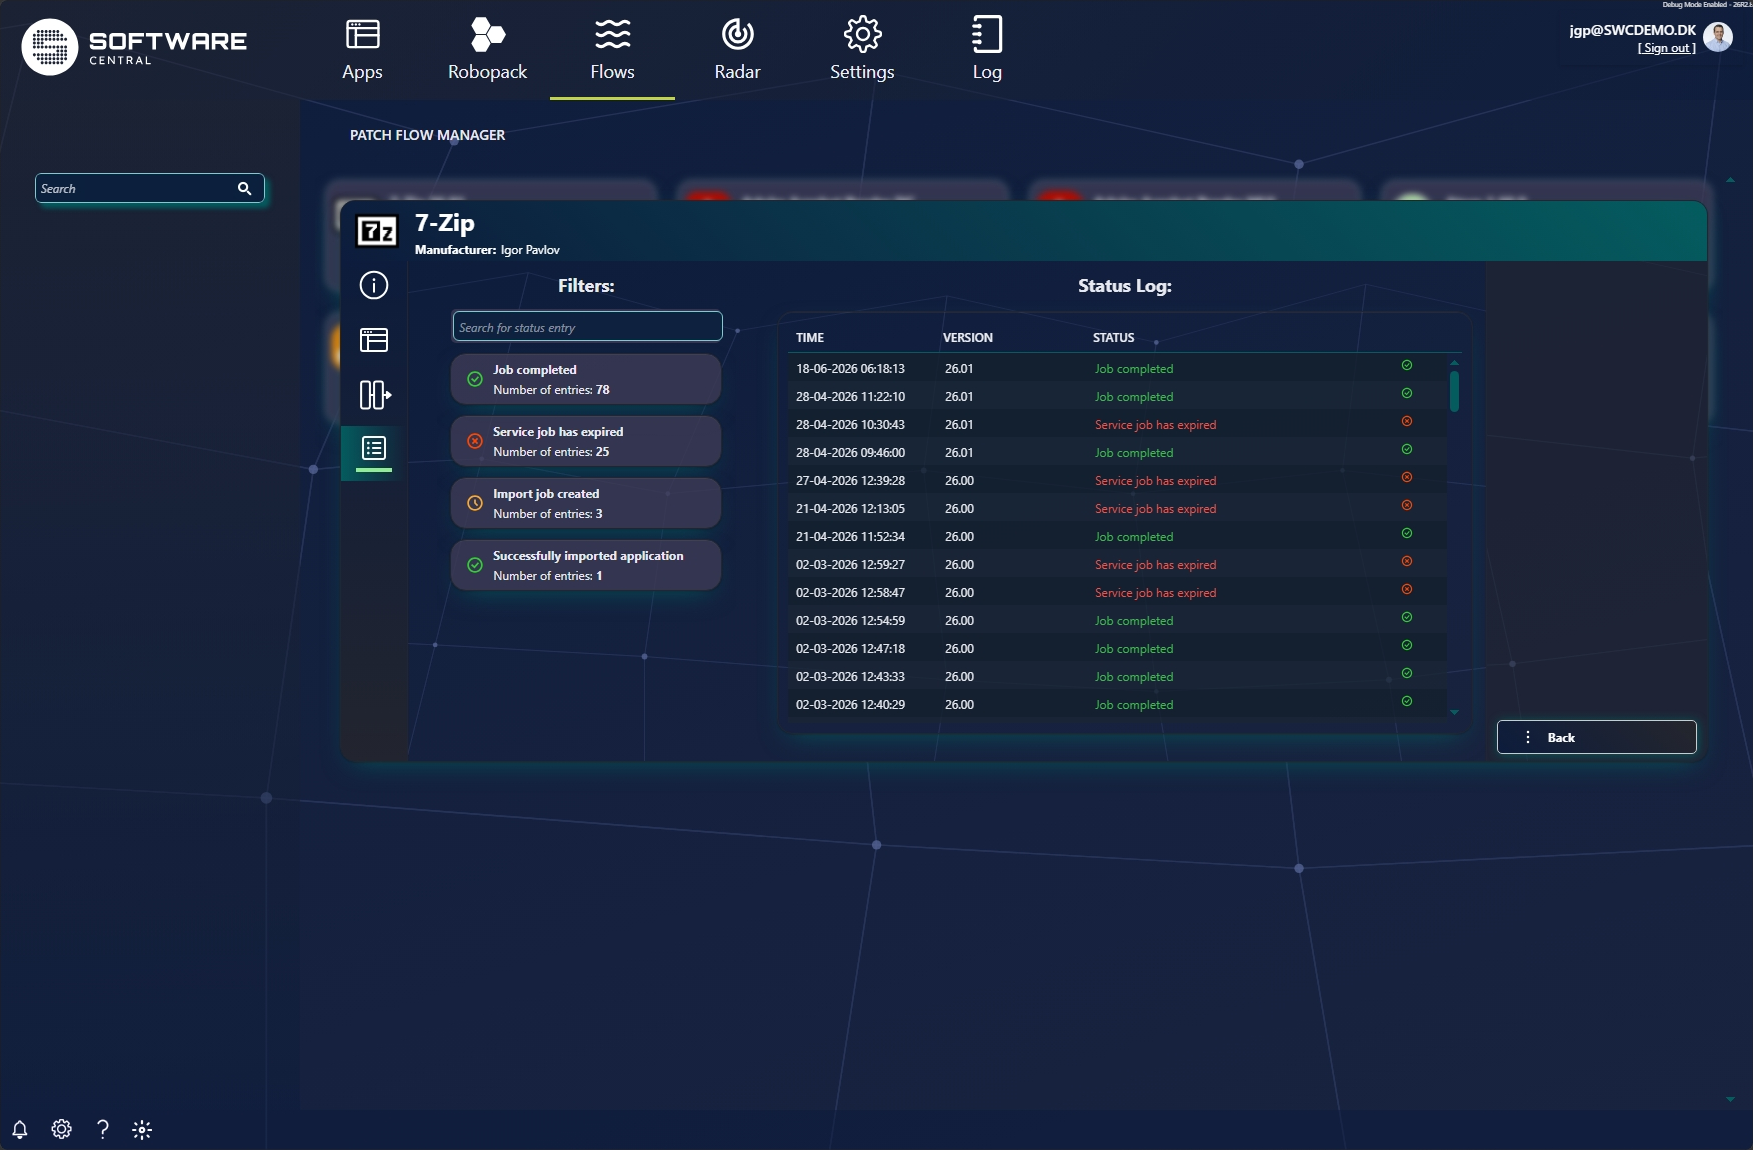Filter by Successfully imported application
The image size is (1753, 1150).
click(x=586, y=565)
